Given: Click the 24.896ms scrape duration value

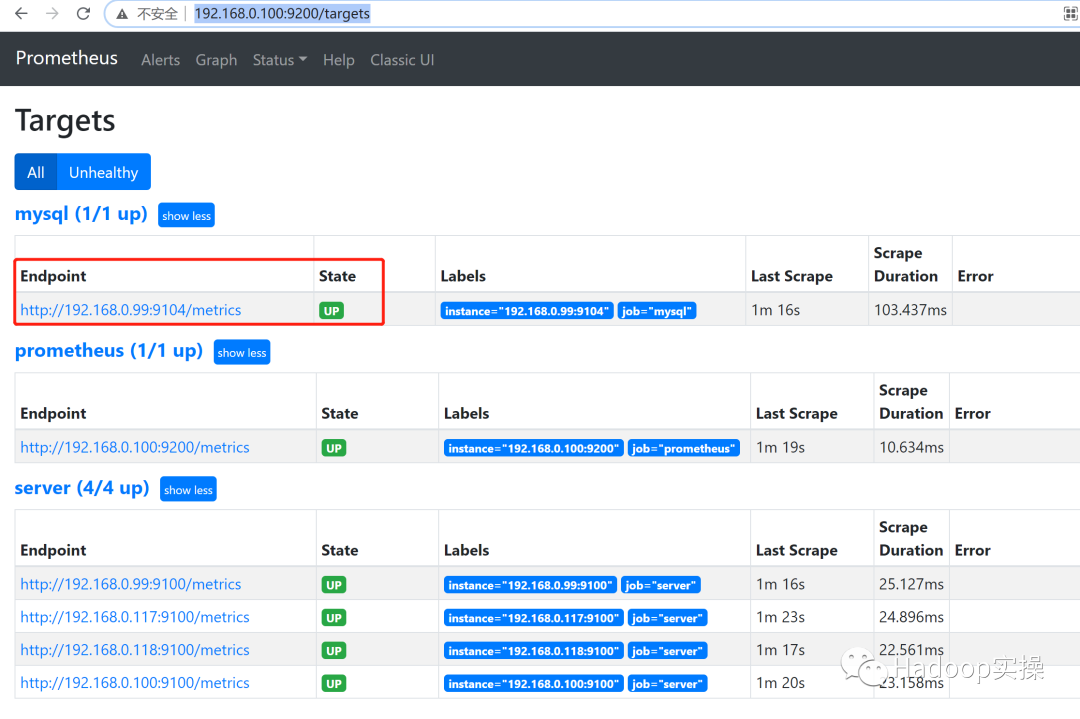Looking at the screenshot, I should pyautogui.click(x=911, y=617).
